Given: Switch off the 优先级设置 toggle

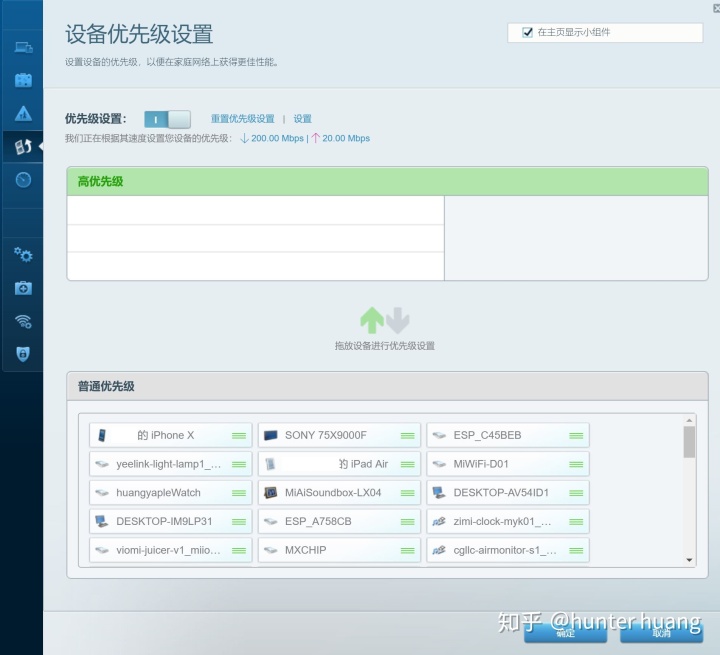Looking at the screenshot, I should pos(167,119).
